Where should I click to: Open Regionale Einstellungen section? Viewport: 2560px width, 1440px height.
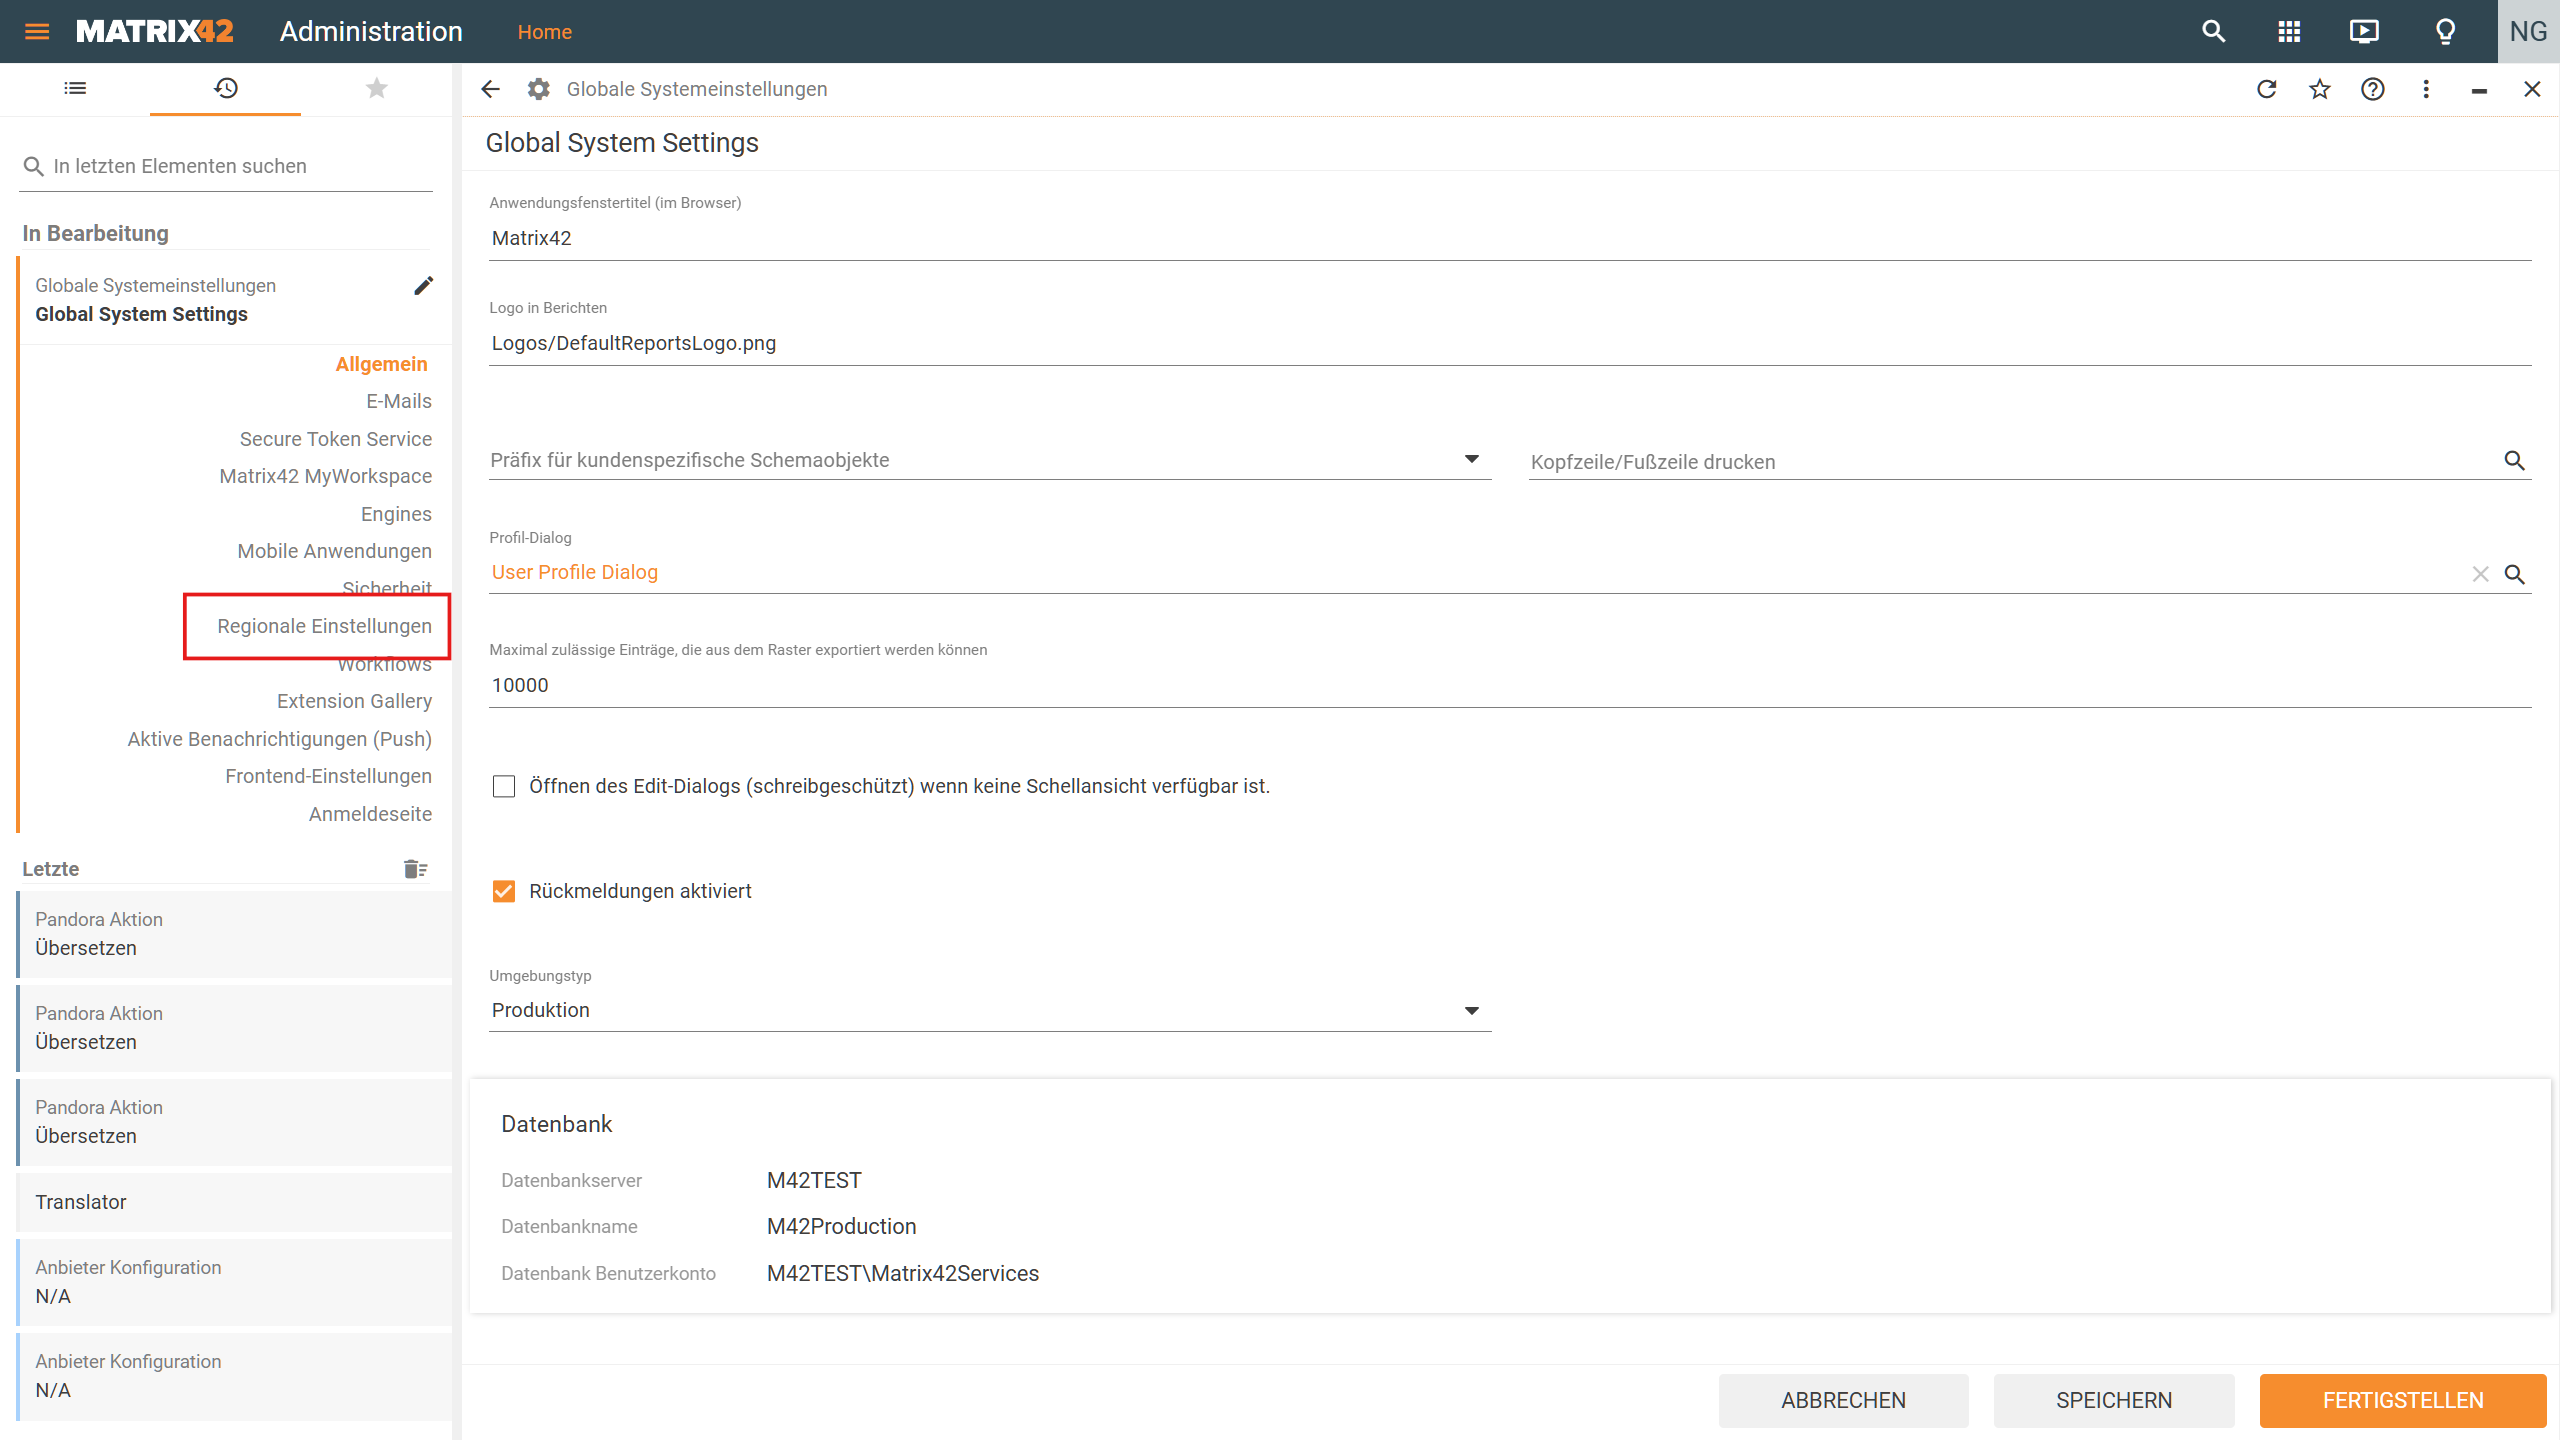tap(324, 626)
